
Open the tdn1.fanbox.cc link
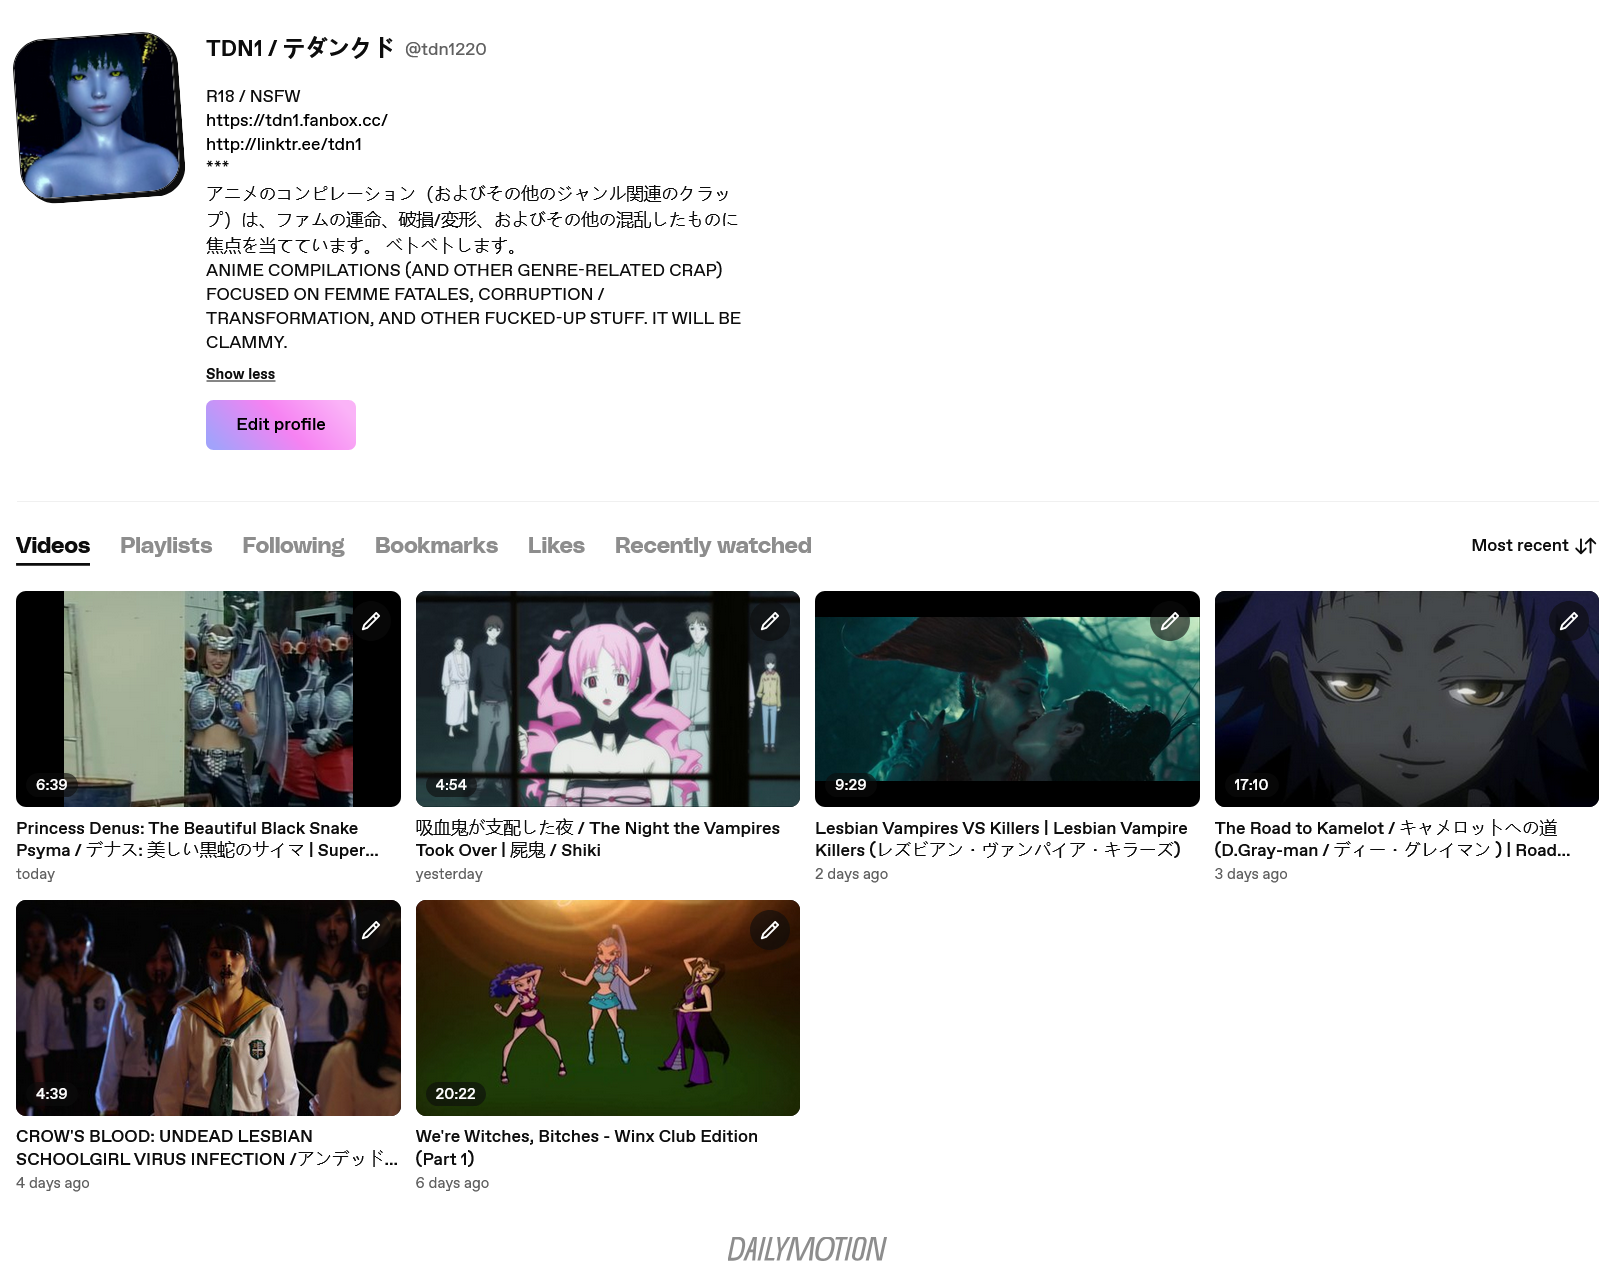tap(297, 120)
